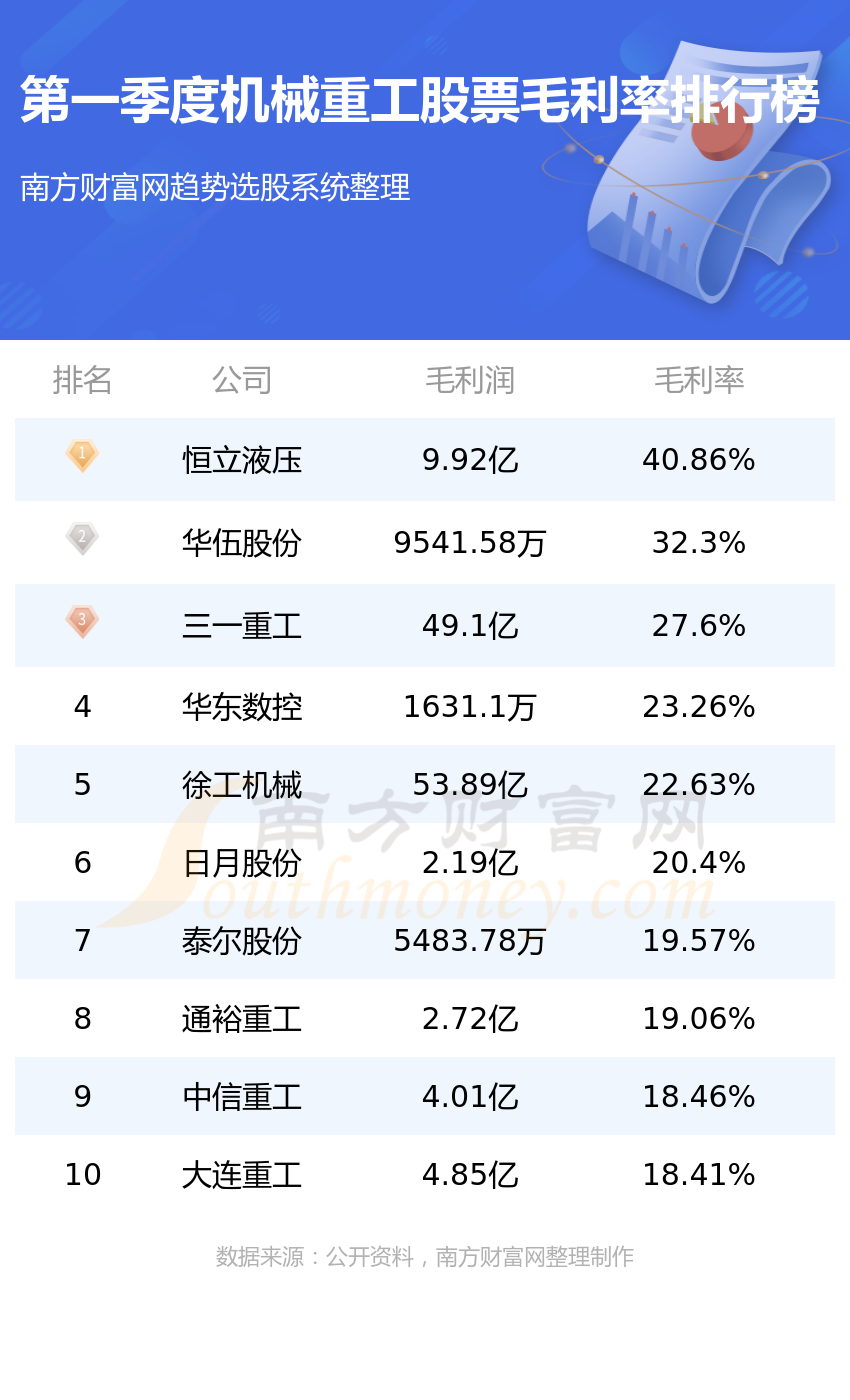Click the gold rank 1 medal icon
850x1400 pixels.
click(x=82, y=456)
